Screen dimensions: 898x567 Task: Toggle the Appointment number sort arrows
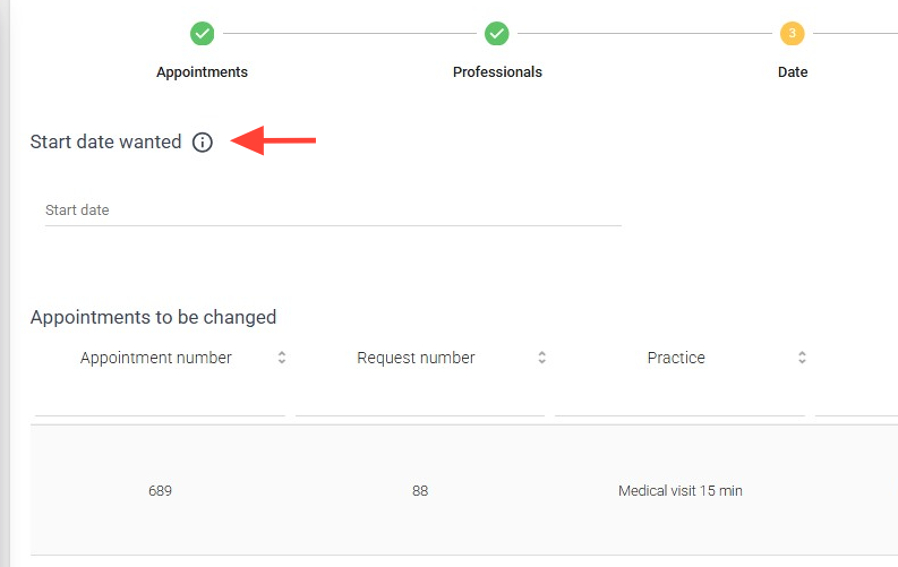coord(282,357)
